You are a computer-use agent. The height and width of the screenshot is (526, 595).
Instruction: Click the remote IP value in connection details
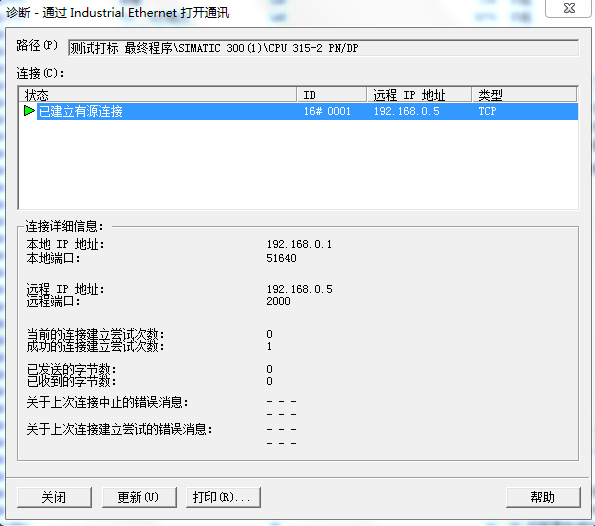[299, 289]
